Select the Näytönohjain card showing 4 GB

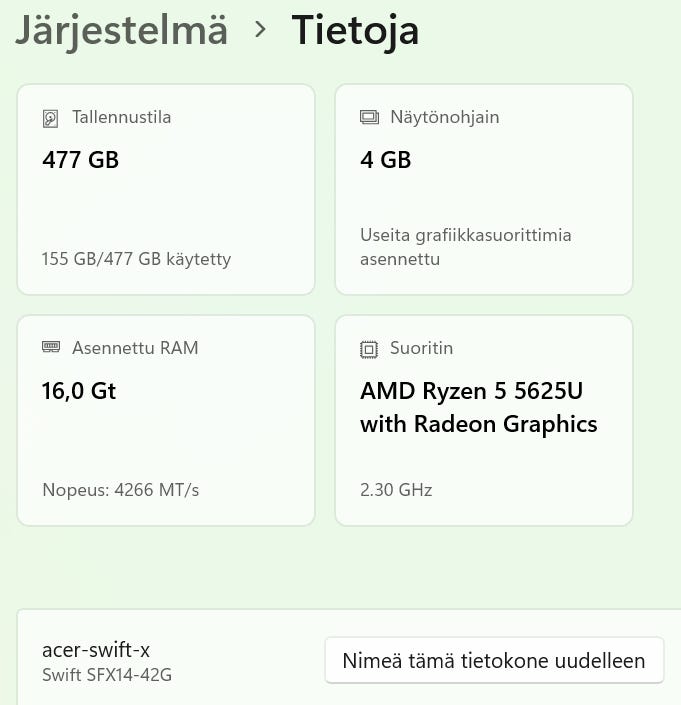click(x=483, y=190)
